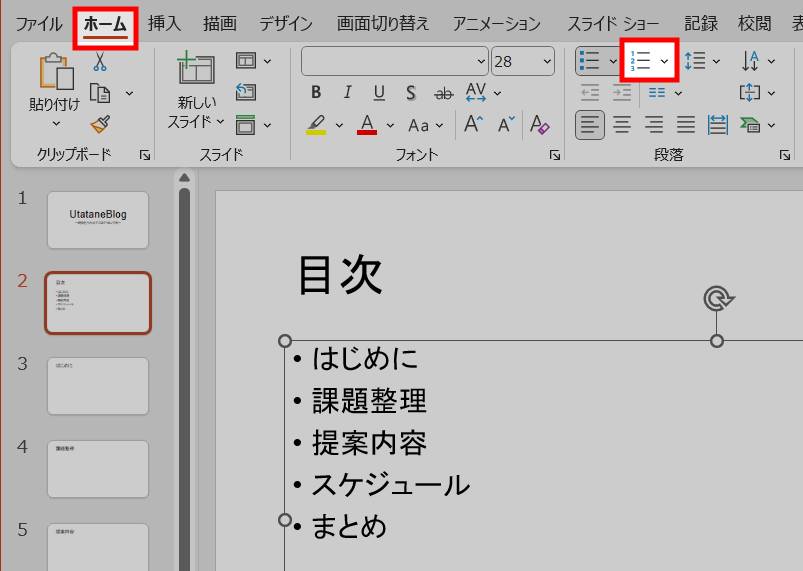Open the font color dropdown arrow
The height and width of the screenshot is (571, 803).
tap(390, 125)
